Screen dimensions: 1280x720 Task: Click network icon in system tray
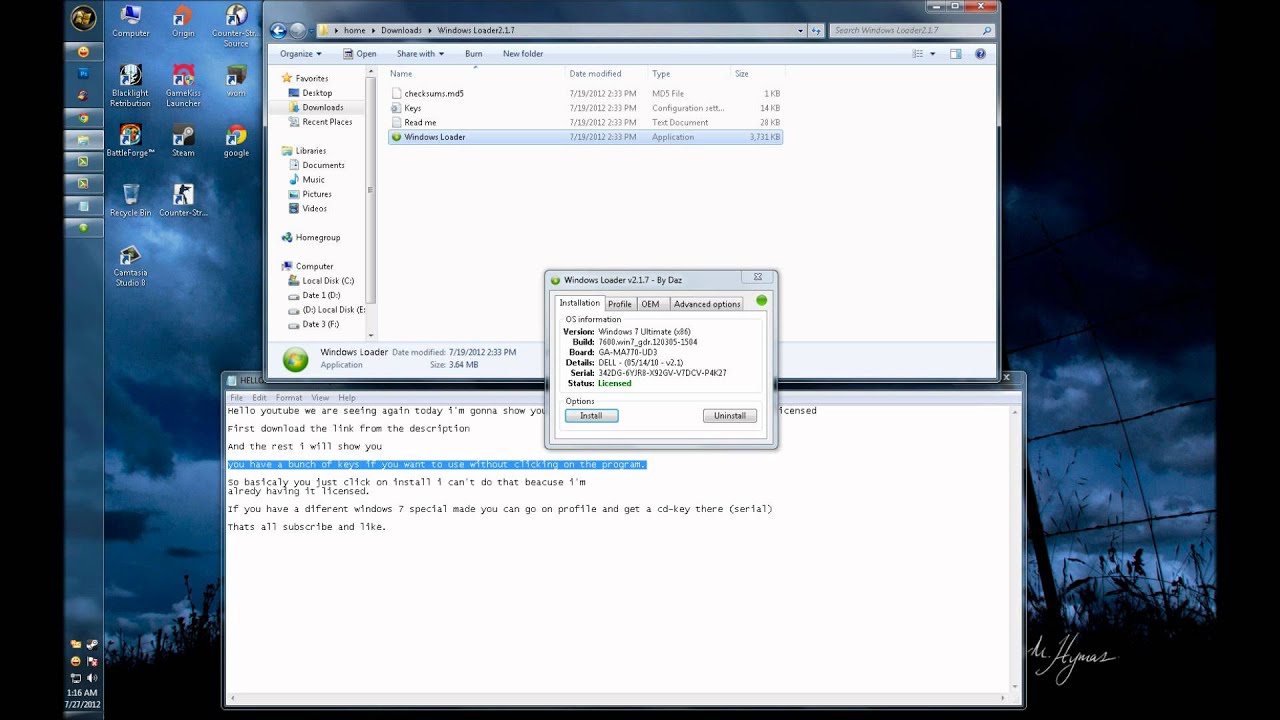(x=76, y=678)
